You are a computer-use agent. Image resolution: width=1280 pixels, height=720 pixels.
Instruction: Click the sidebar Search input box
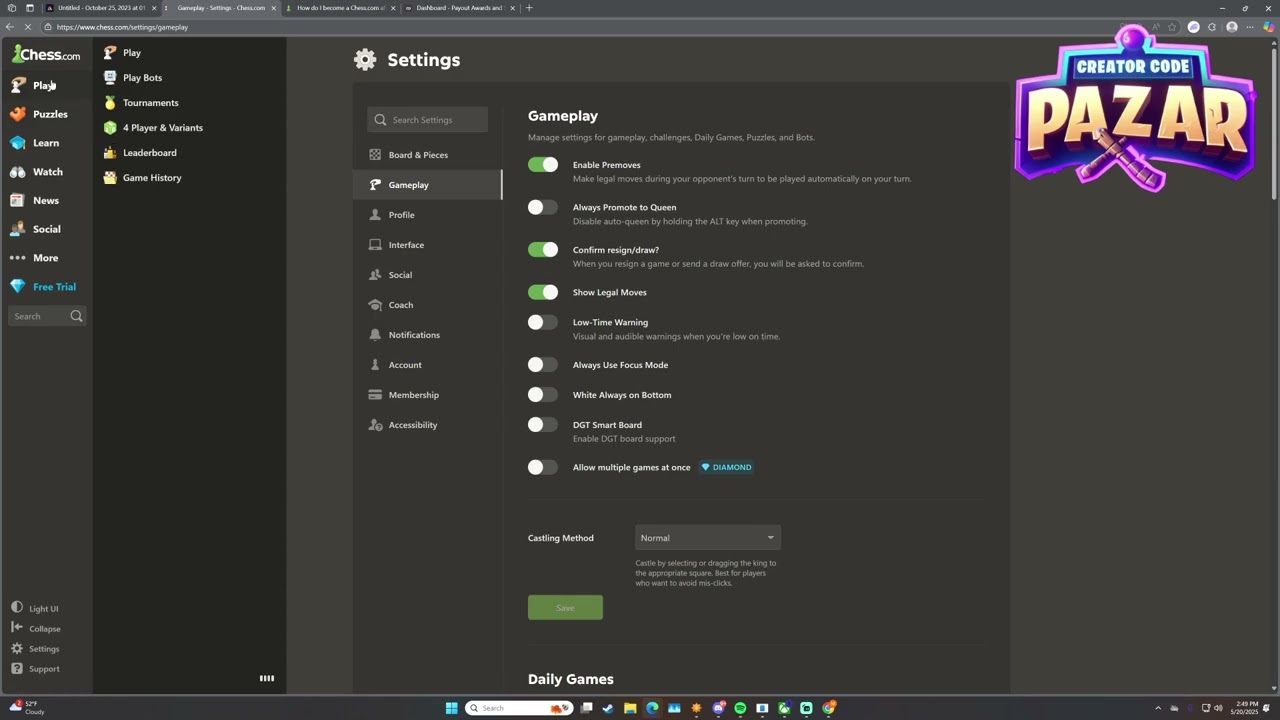pos(47,316)
